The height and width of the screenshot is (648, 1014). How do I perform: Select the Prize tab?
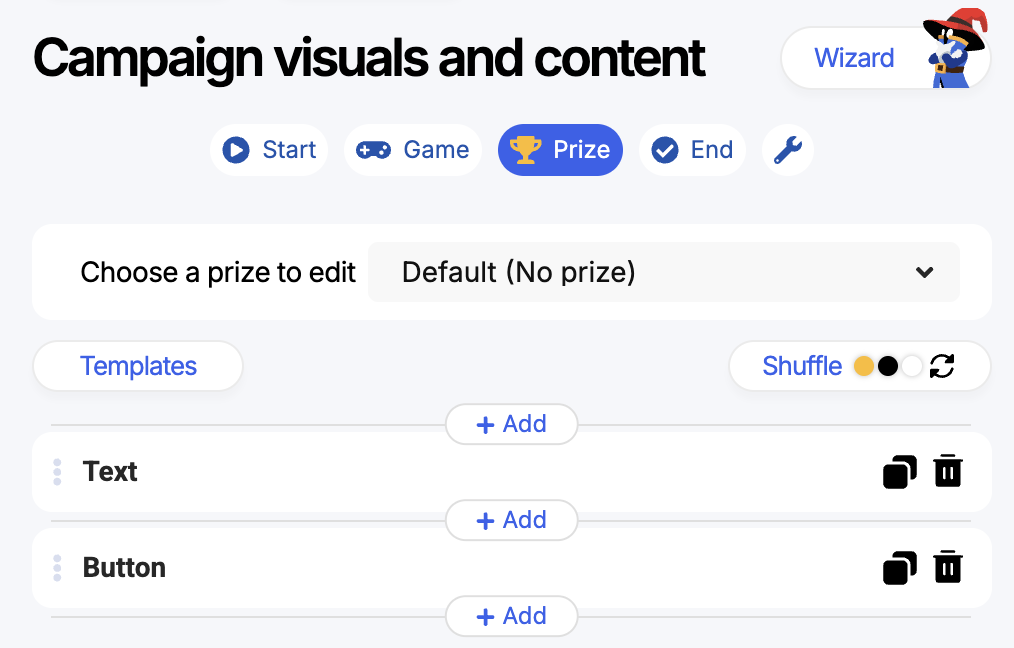tap(560, 150)
